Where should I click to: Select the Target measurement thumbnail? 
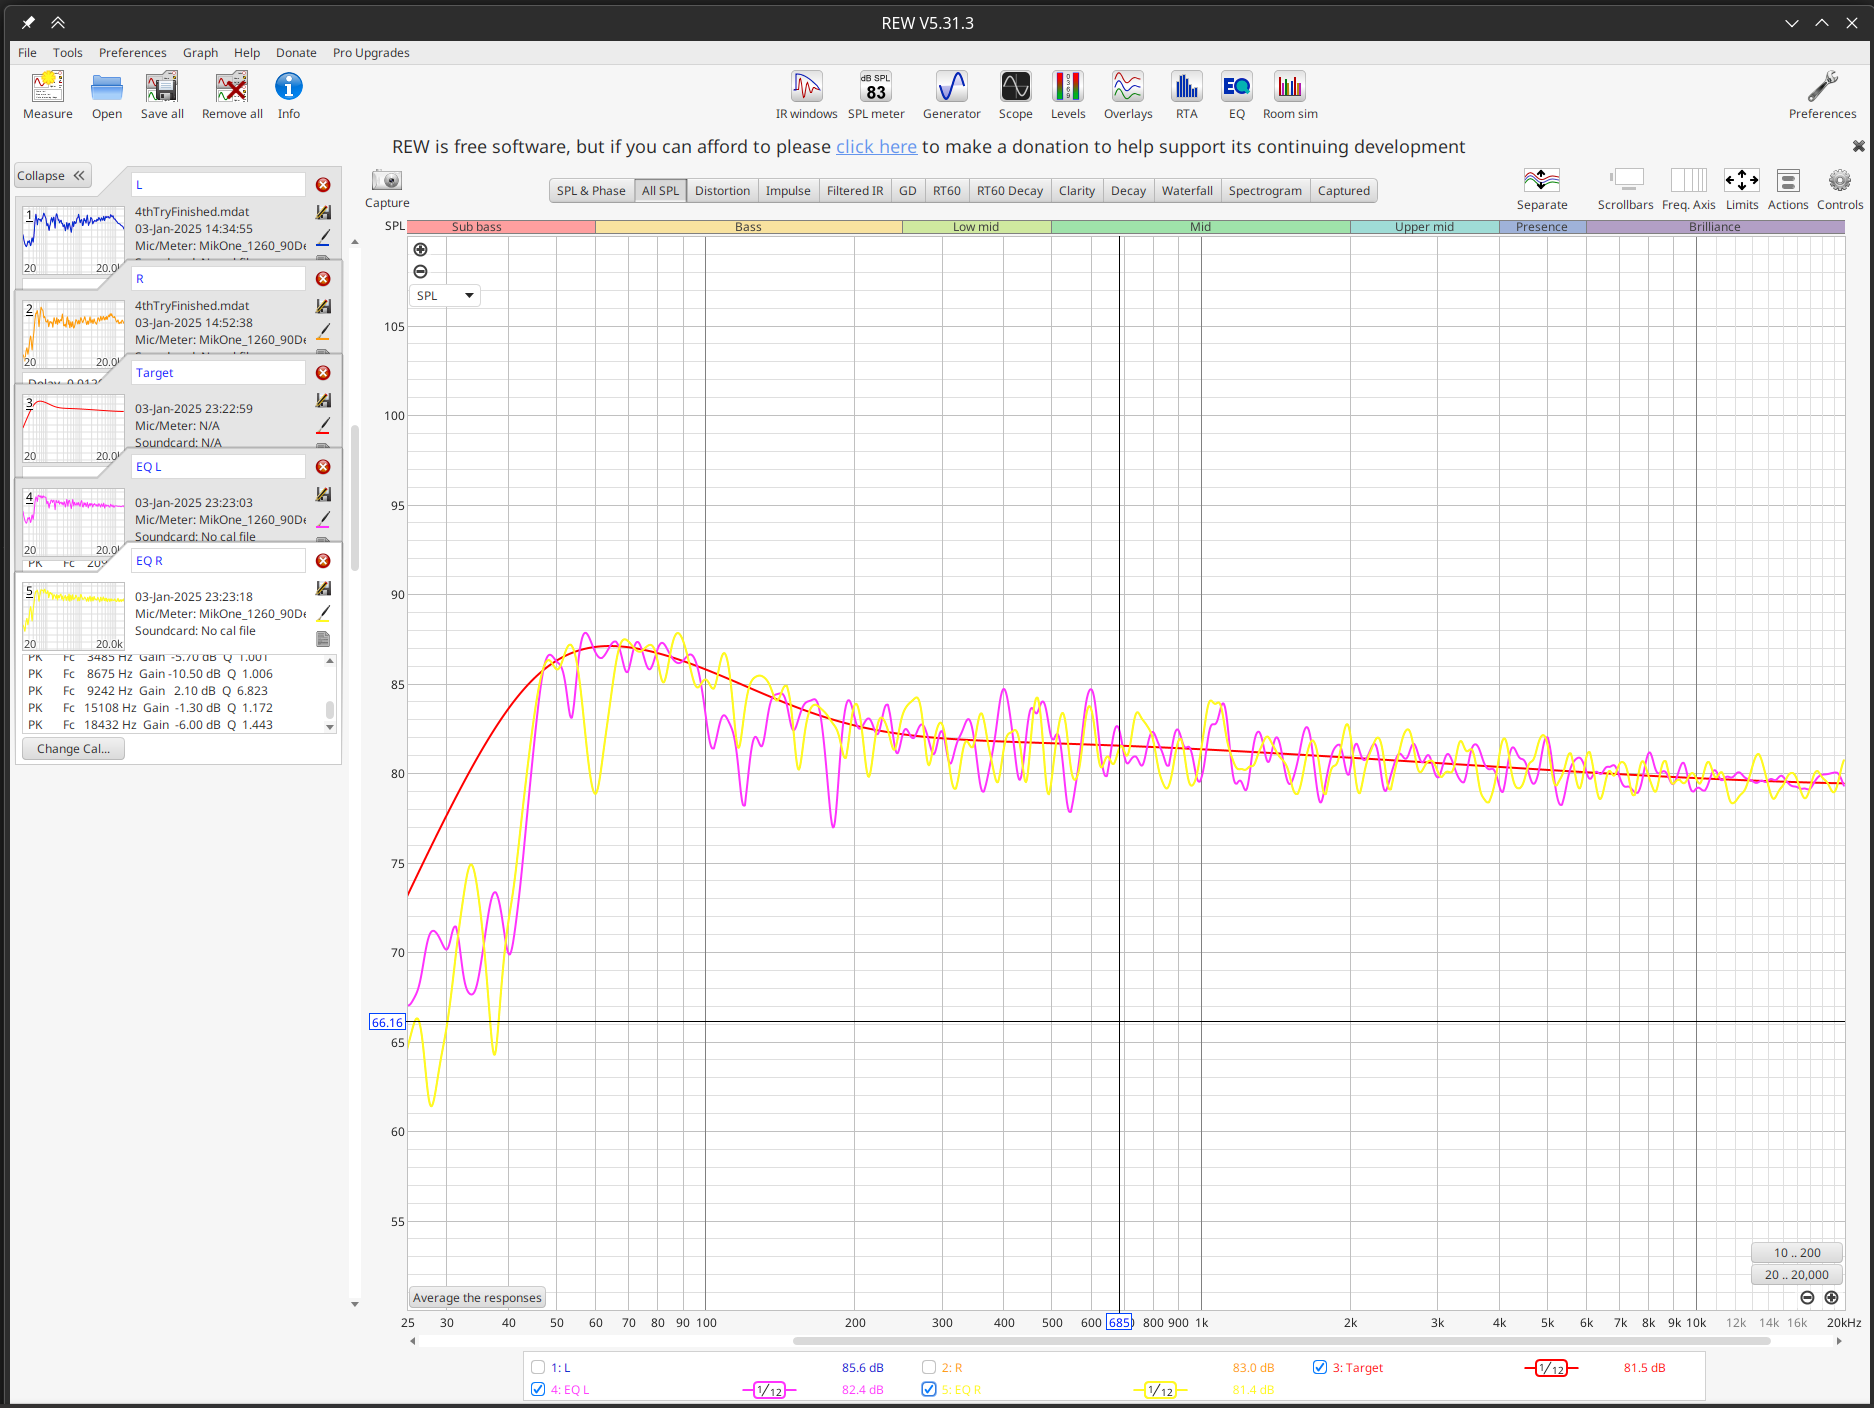73,429
